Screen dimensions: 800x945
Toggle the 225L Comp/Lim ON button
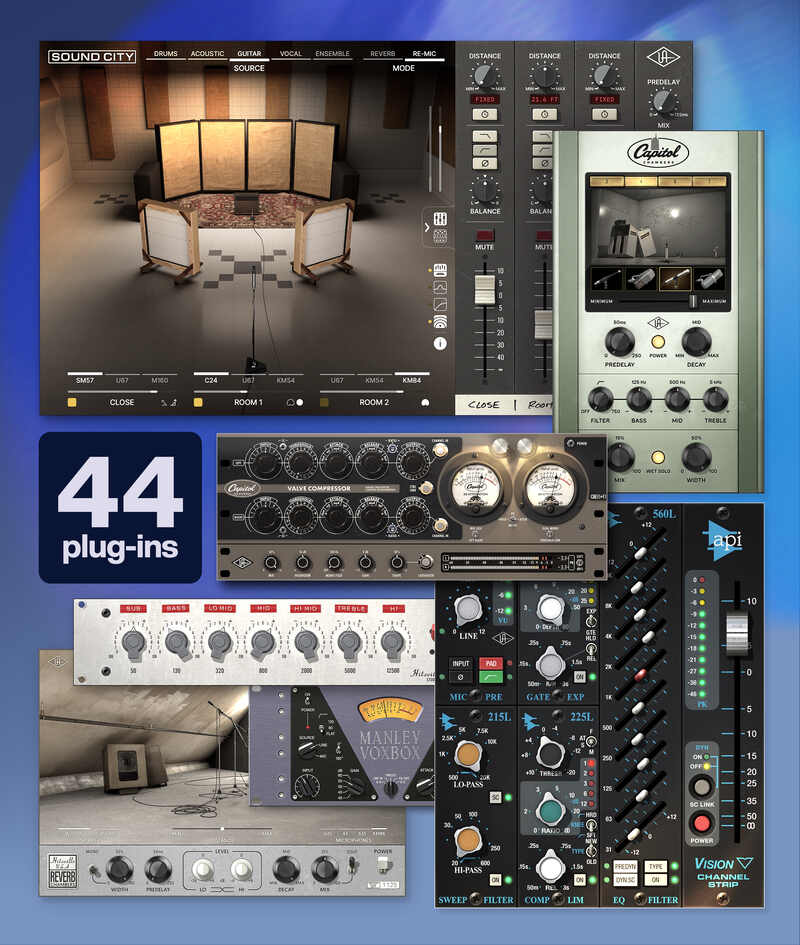tap(579, 880)
